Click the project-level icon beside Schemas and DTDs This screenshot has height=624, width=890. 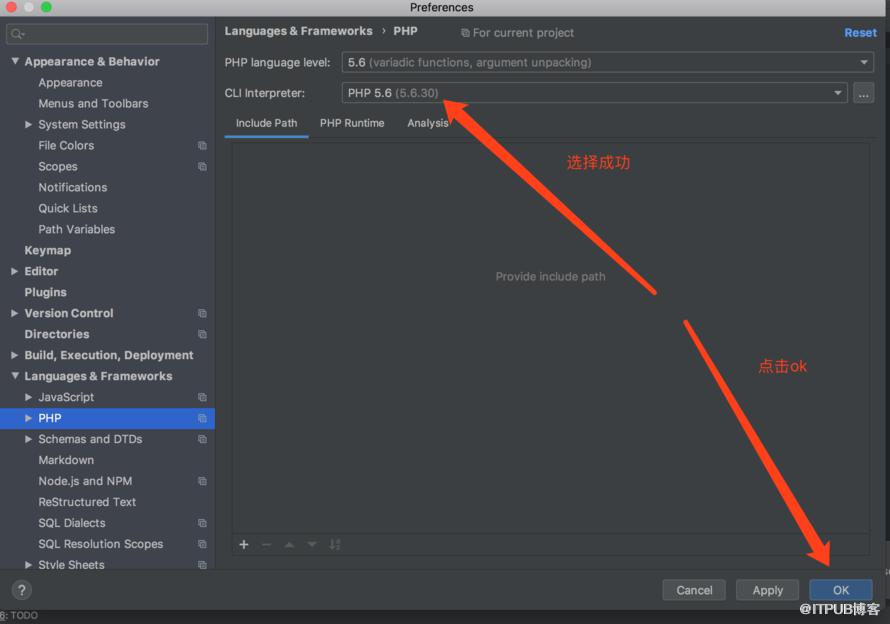pos(202,439)
